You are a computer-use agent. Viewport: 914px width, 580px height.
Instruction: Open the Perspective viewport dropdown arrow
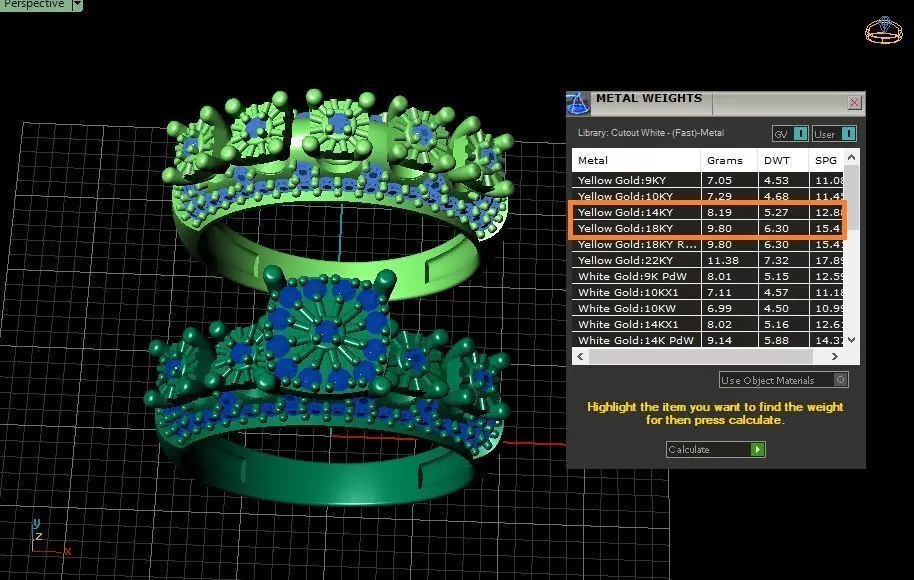(78, 5)
